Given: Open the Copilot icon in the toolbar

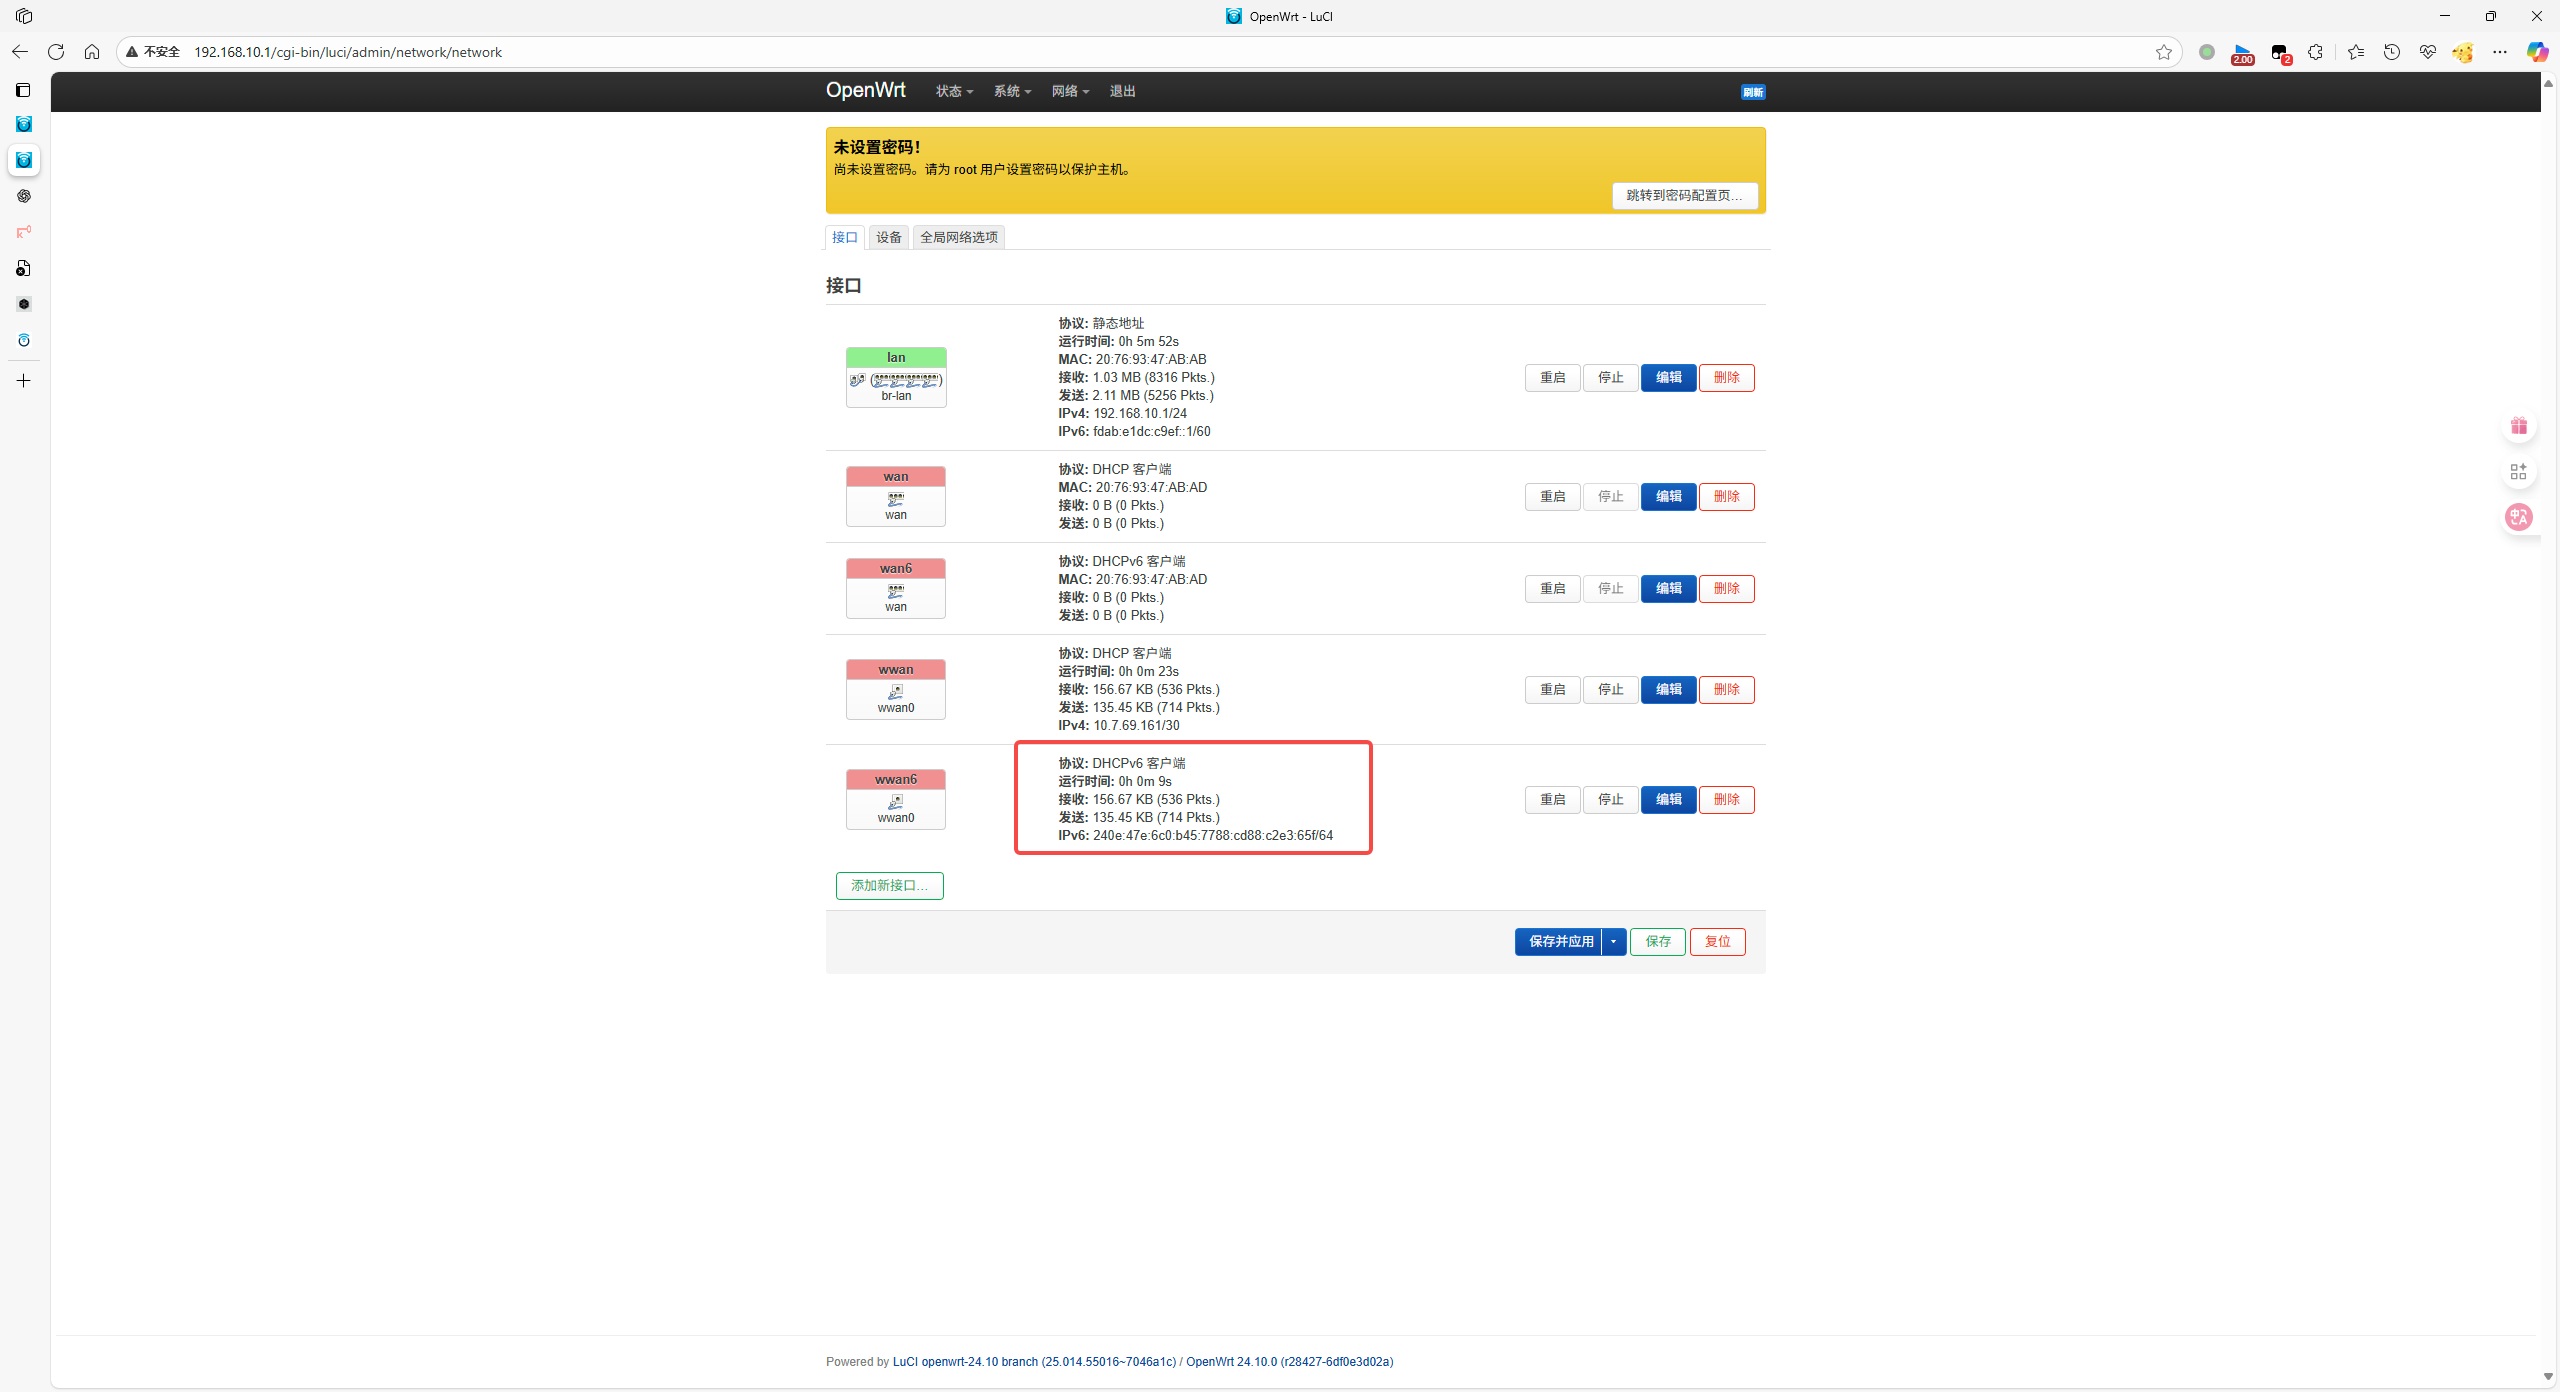Looking at the screenshot, I should (2537, 52).
